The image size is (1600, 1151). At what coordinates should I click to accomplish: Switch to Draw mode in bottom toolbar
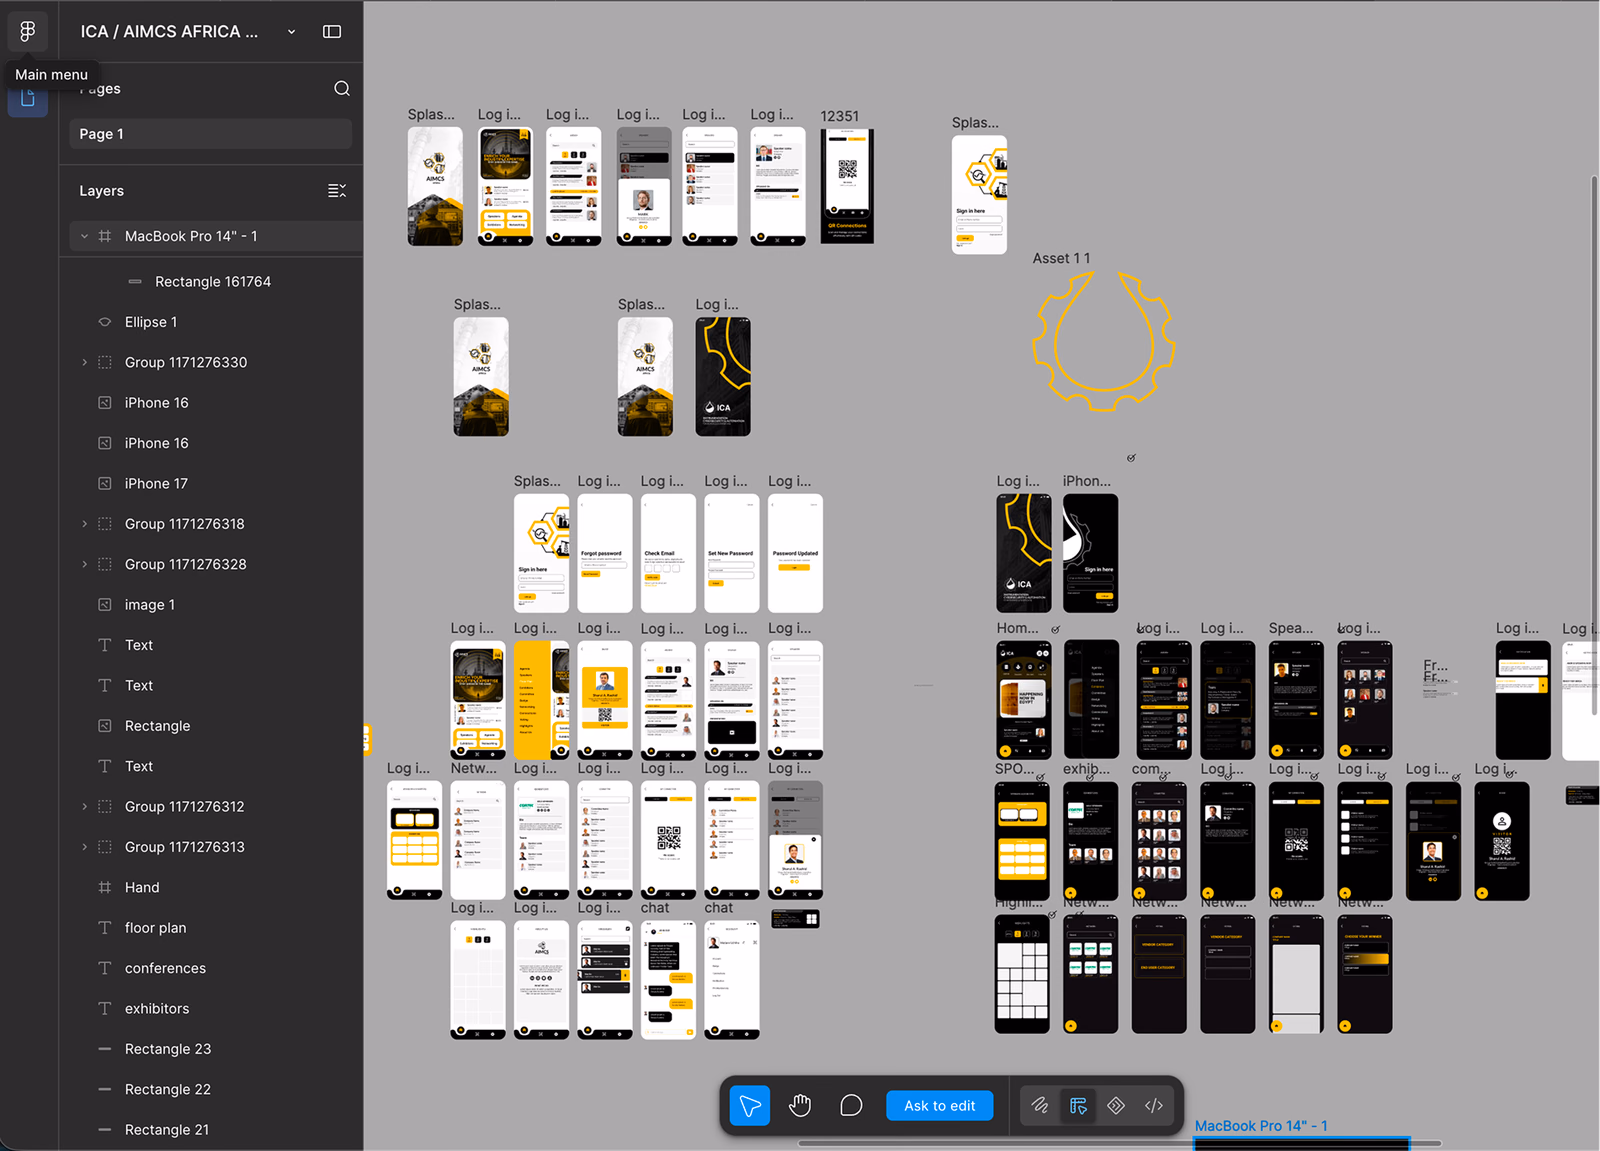coord(1040,1105)
